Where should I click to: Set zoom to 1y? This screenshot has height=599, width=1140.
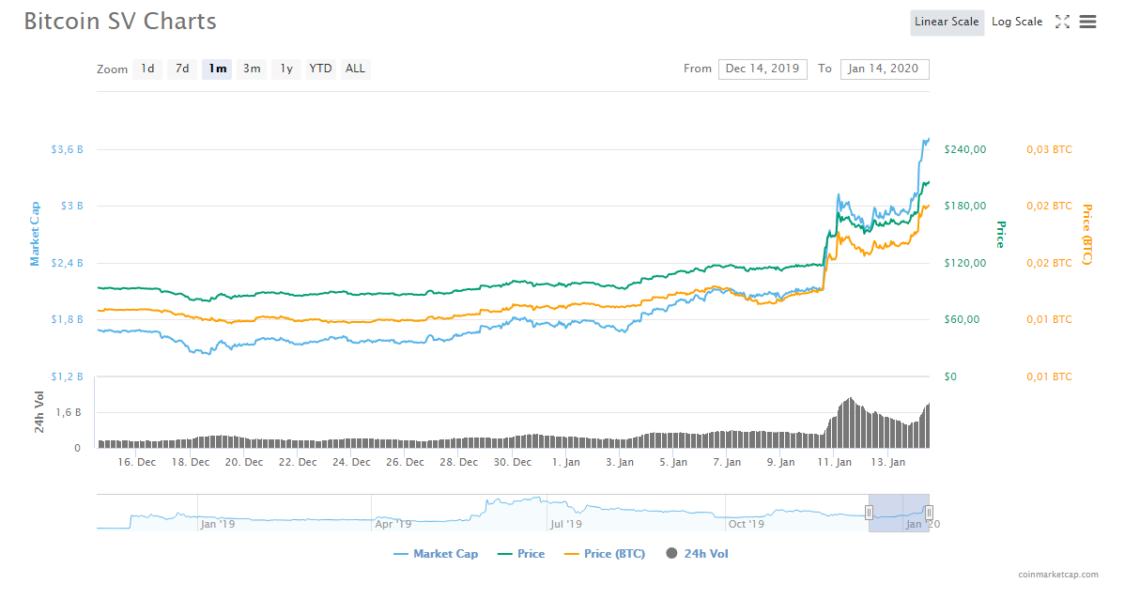286,69
